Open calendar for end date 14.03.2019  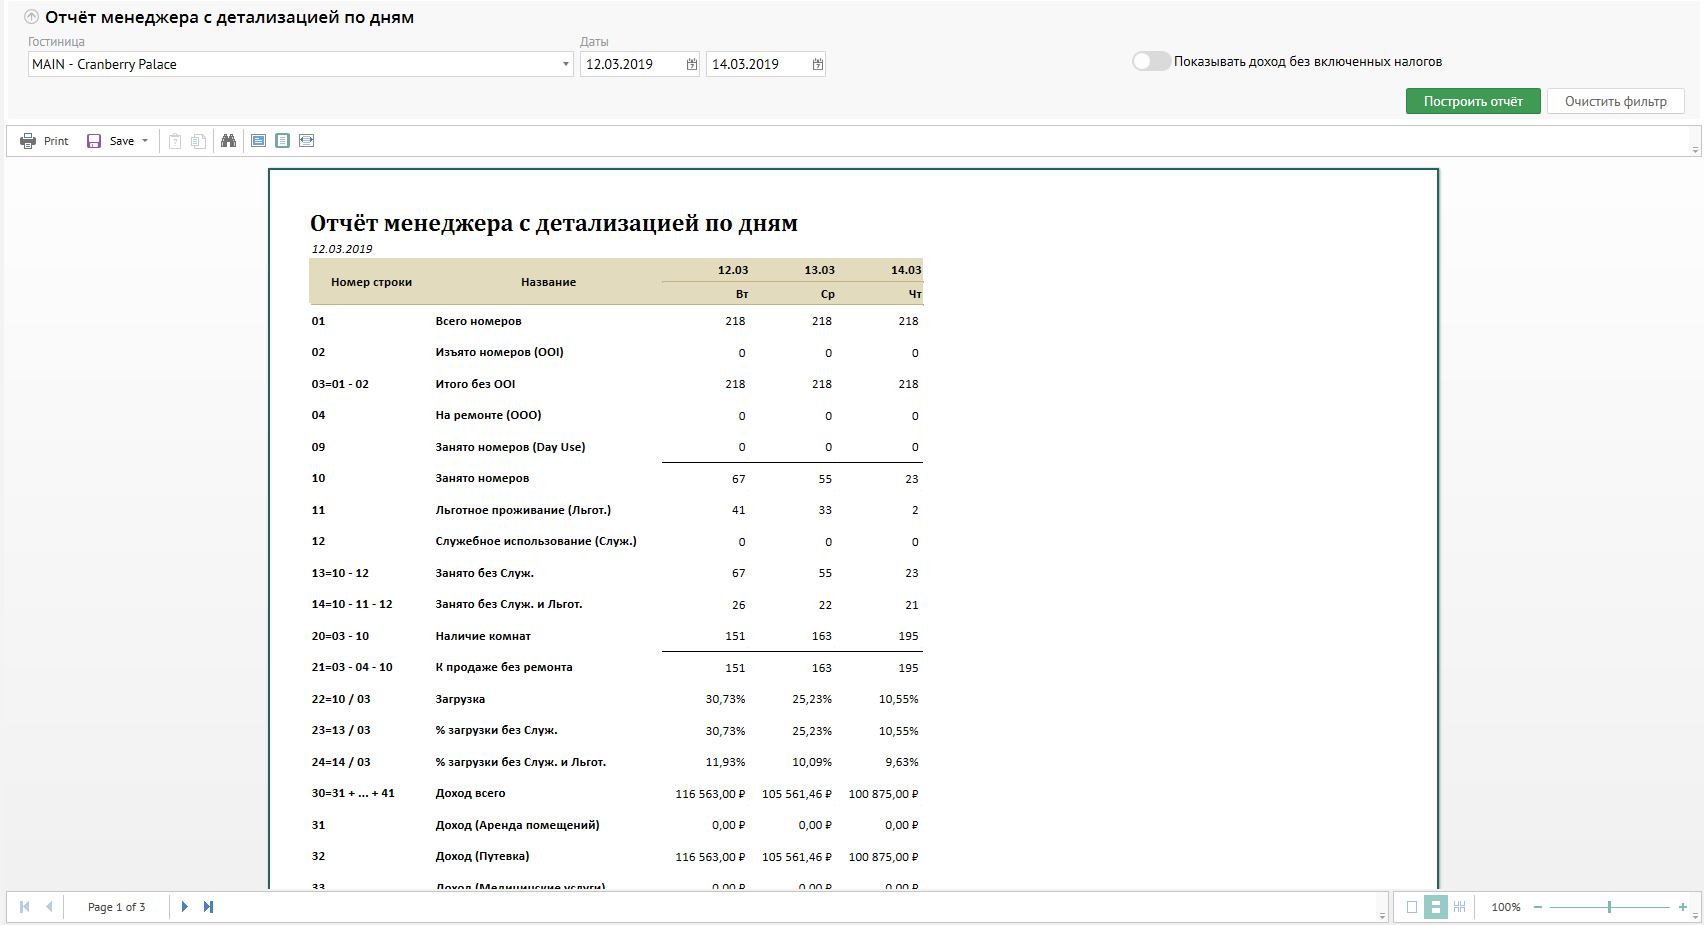pyautogui.click(x=817, y=64)
